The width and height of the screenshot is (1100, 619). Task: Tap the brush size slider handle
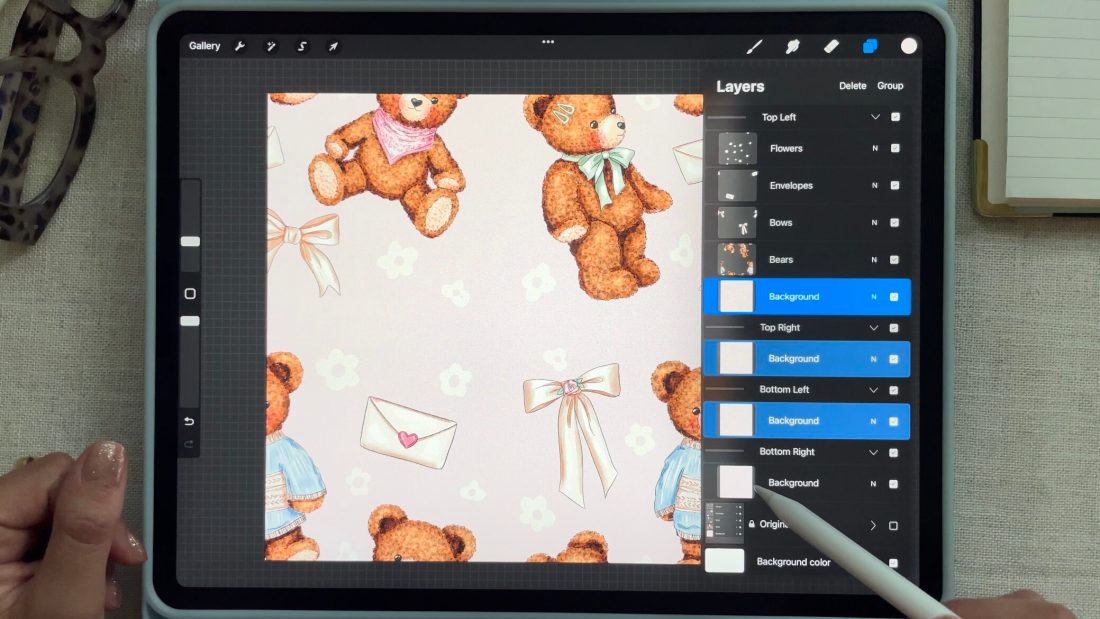(x=190, y=241)
